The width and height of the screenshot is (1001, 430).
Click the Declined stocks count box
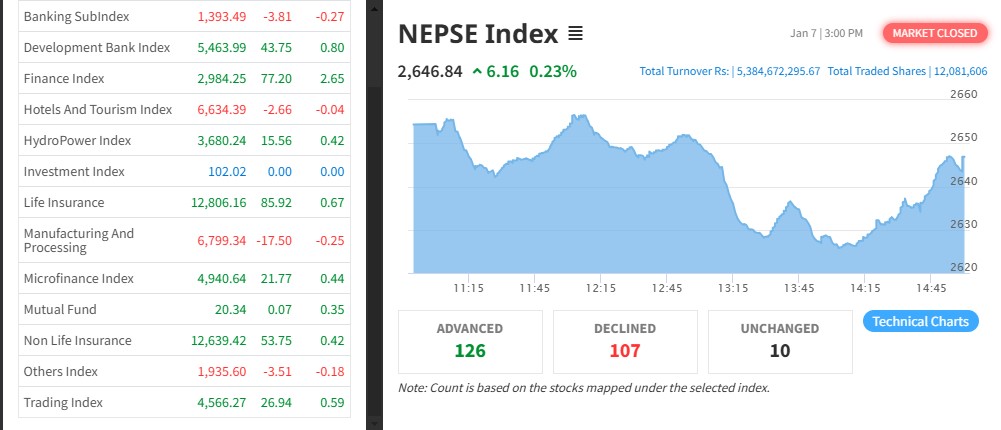625,341
